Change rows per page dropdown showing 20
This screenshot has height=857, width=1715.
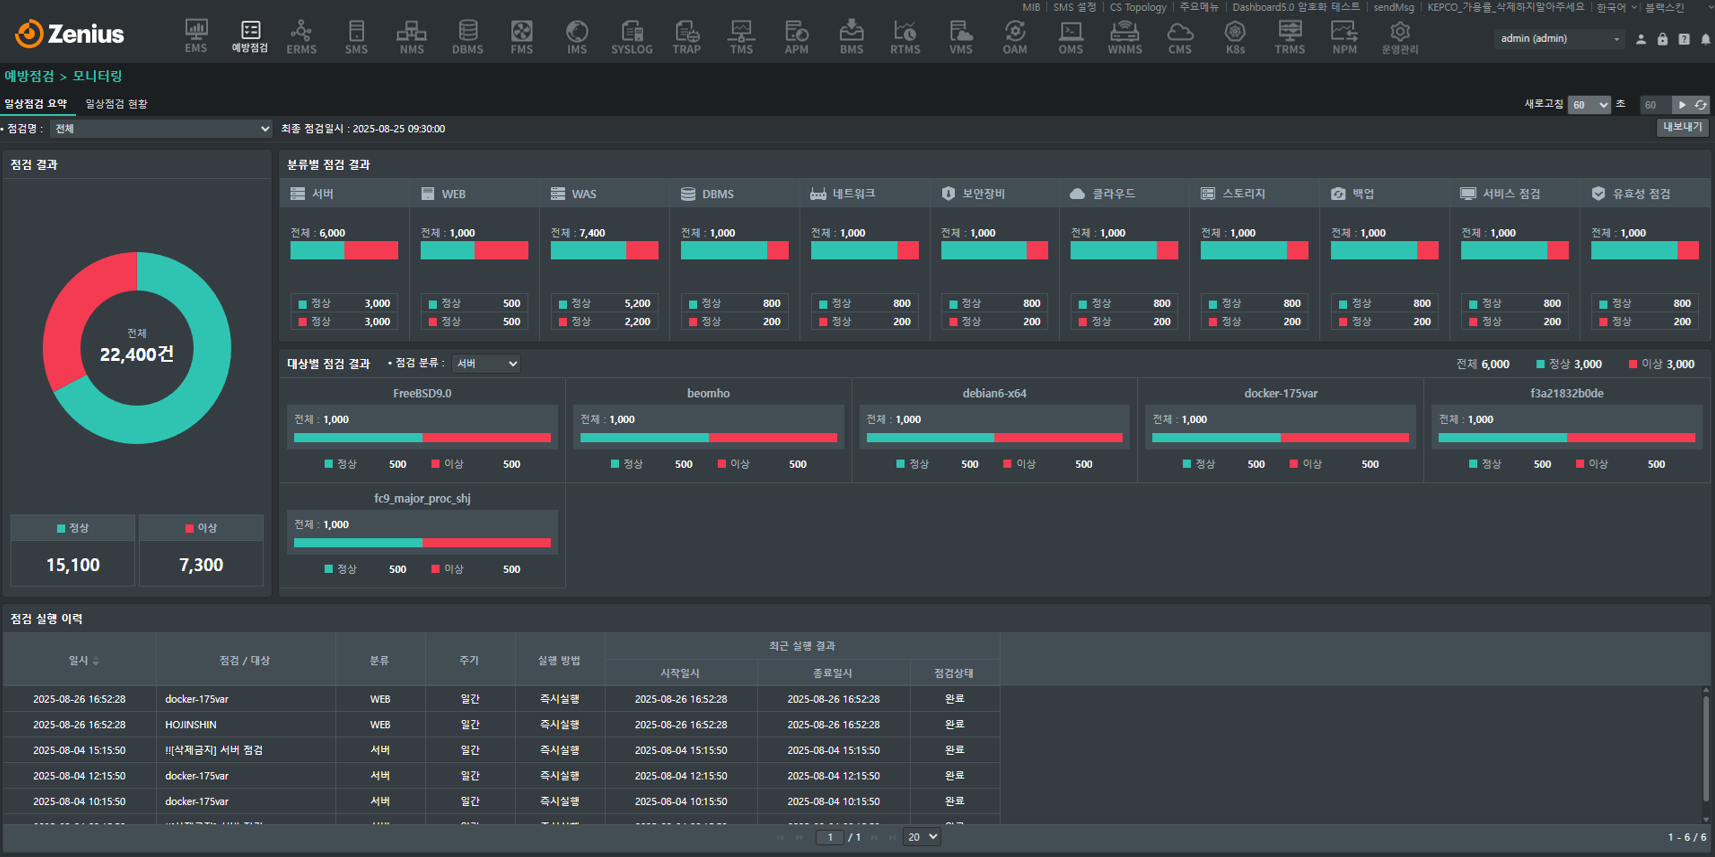921,837
